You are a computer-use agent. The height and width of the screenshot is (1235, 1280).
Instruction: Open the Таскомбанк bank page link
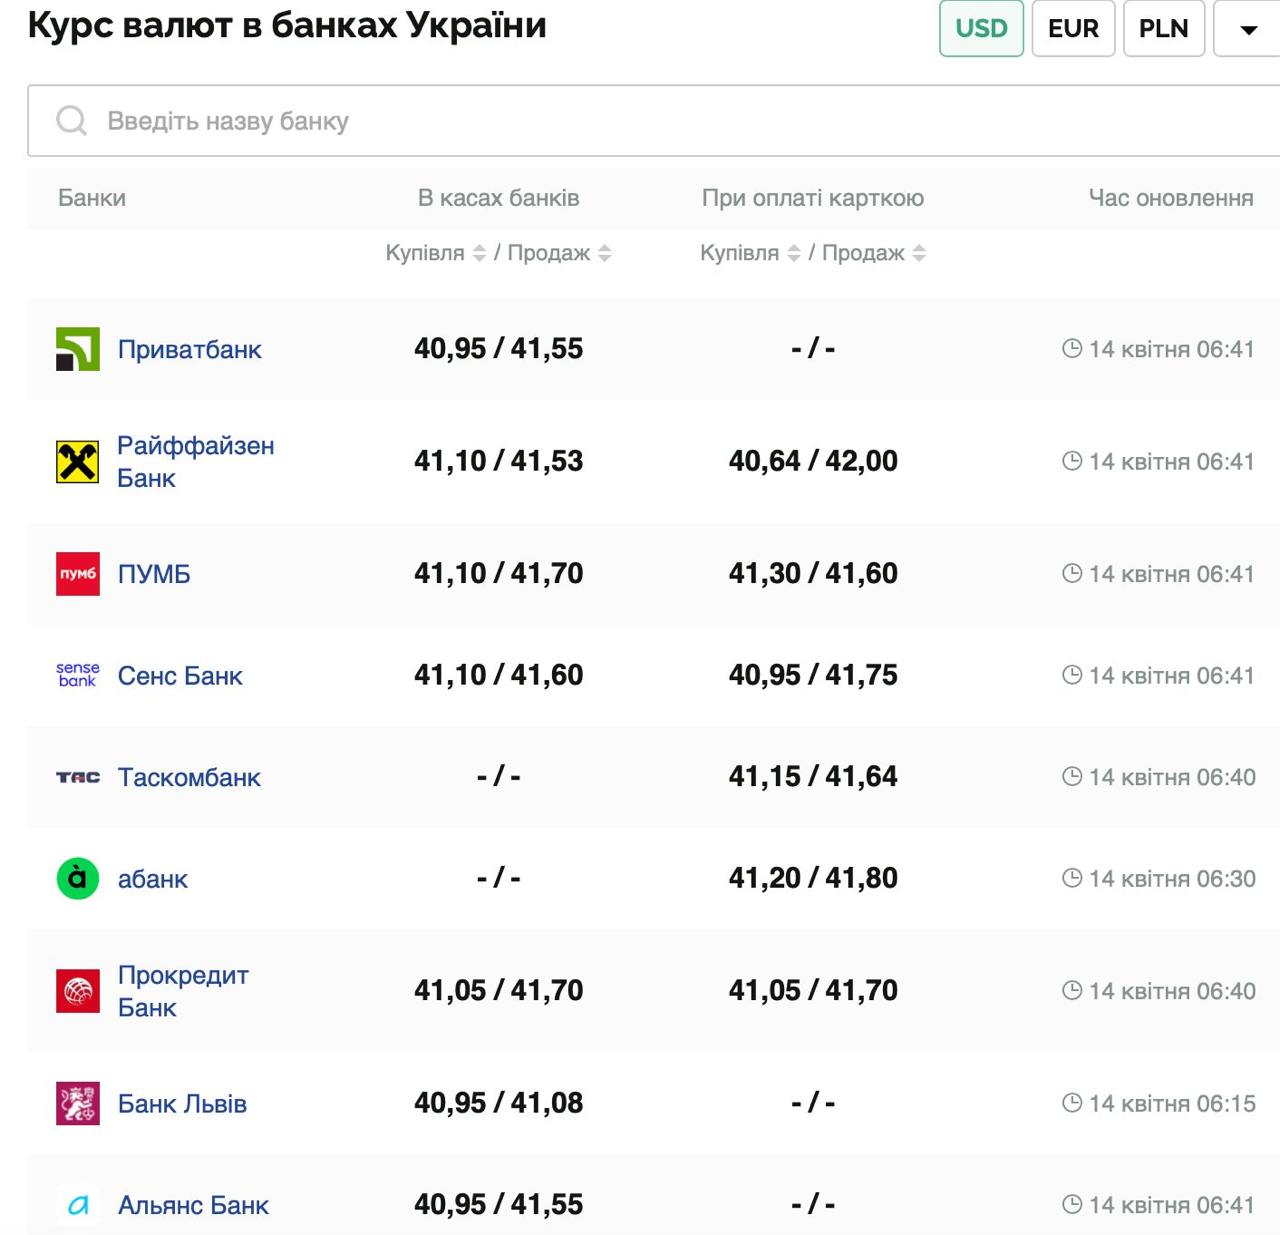click(190, 777)
